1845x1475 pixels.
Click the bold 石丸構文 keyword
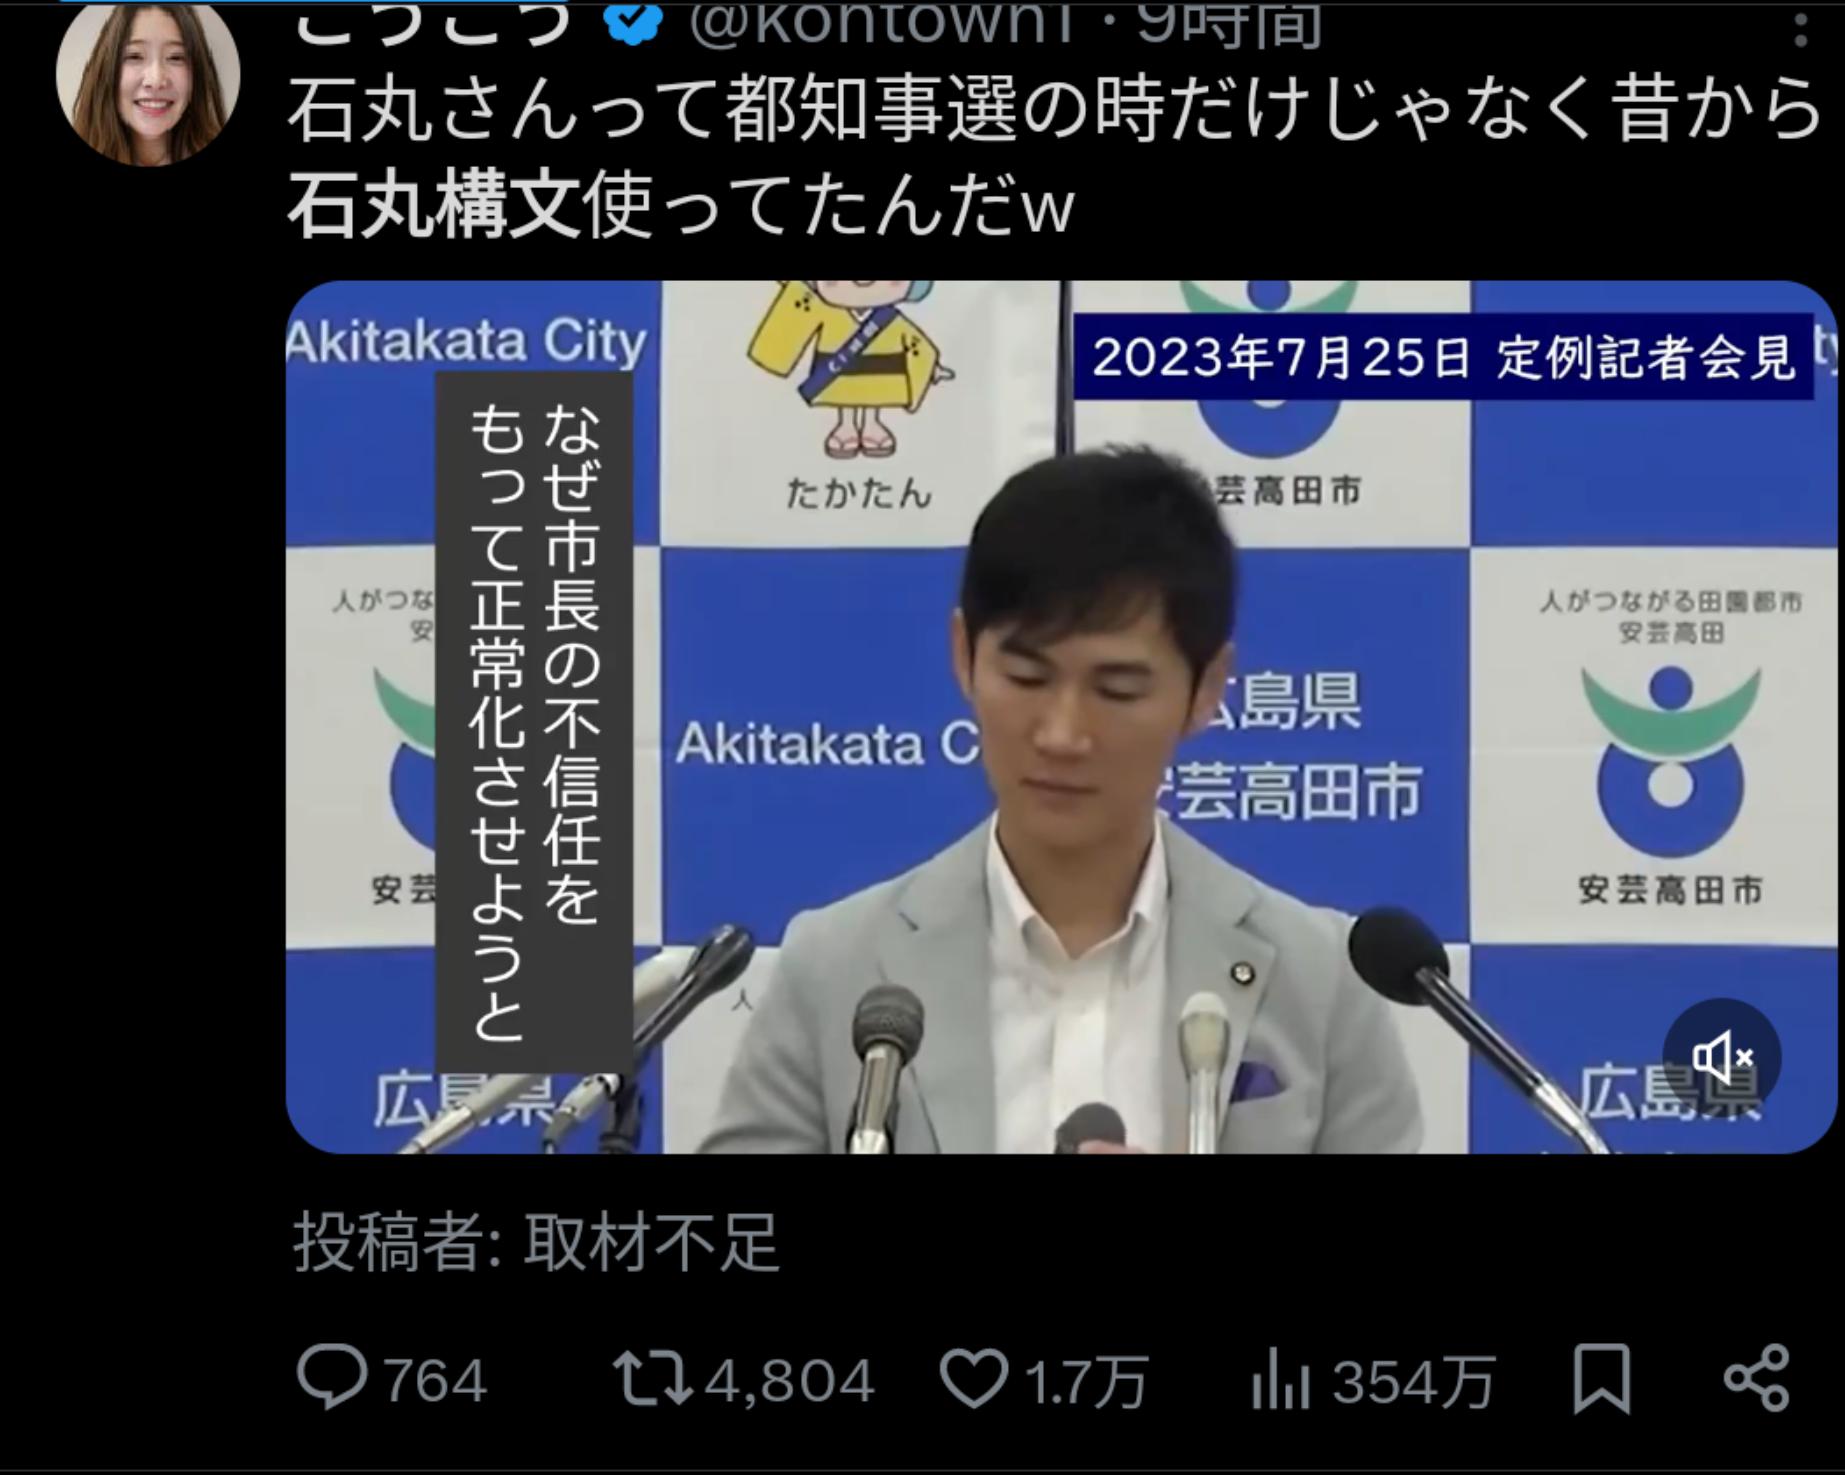tap(433, 206)
